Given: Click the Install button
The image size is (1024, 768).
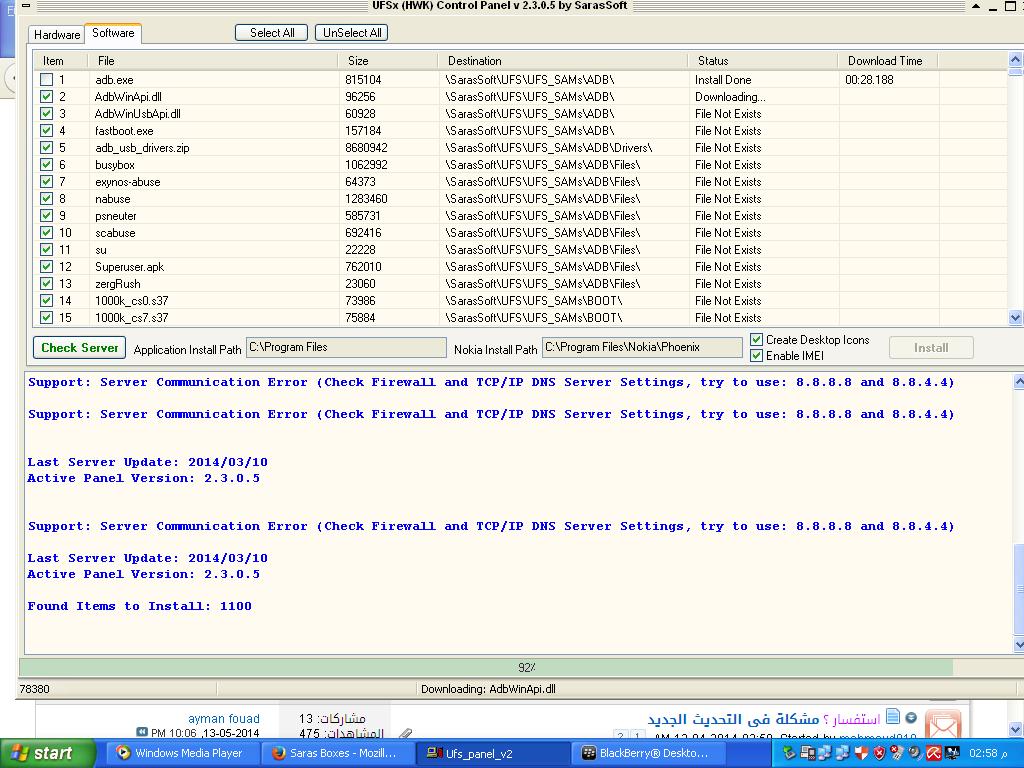Looking at the screenshot, I should (x=931, y=348).
